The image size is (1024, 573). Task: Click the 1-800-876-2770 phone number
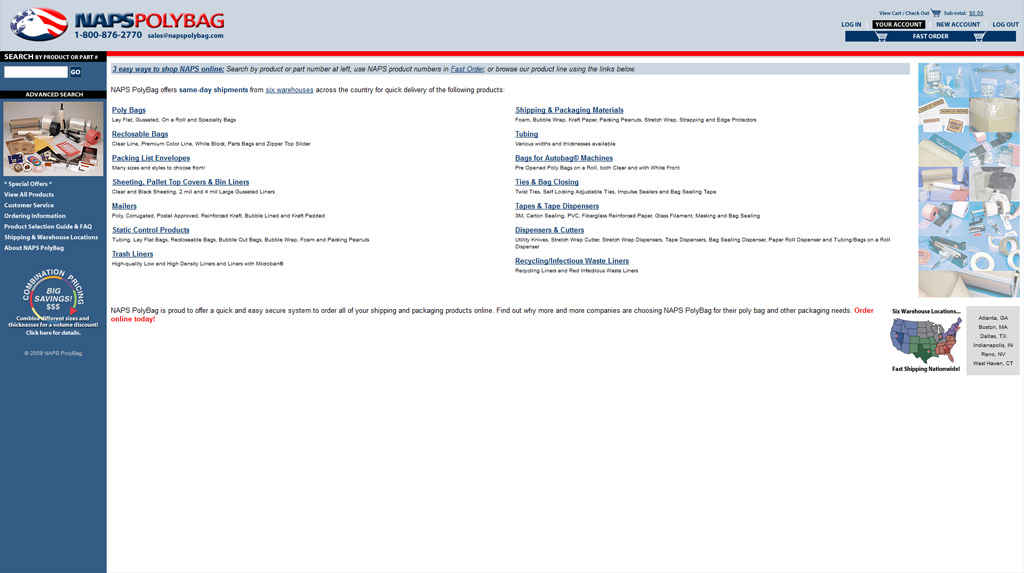[x=108, y=35]
